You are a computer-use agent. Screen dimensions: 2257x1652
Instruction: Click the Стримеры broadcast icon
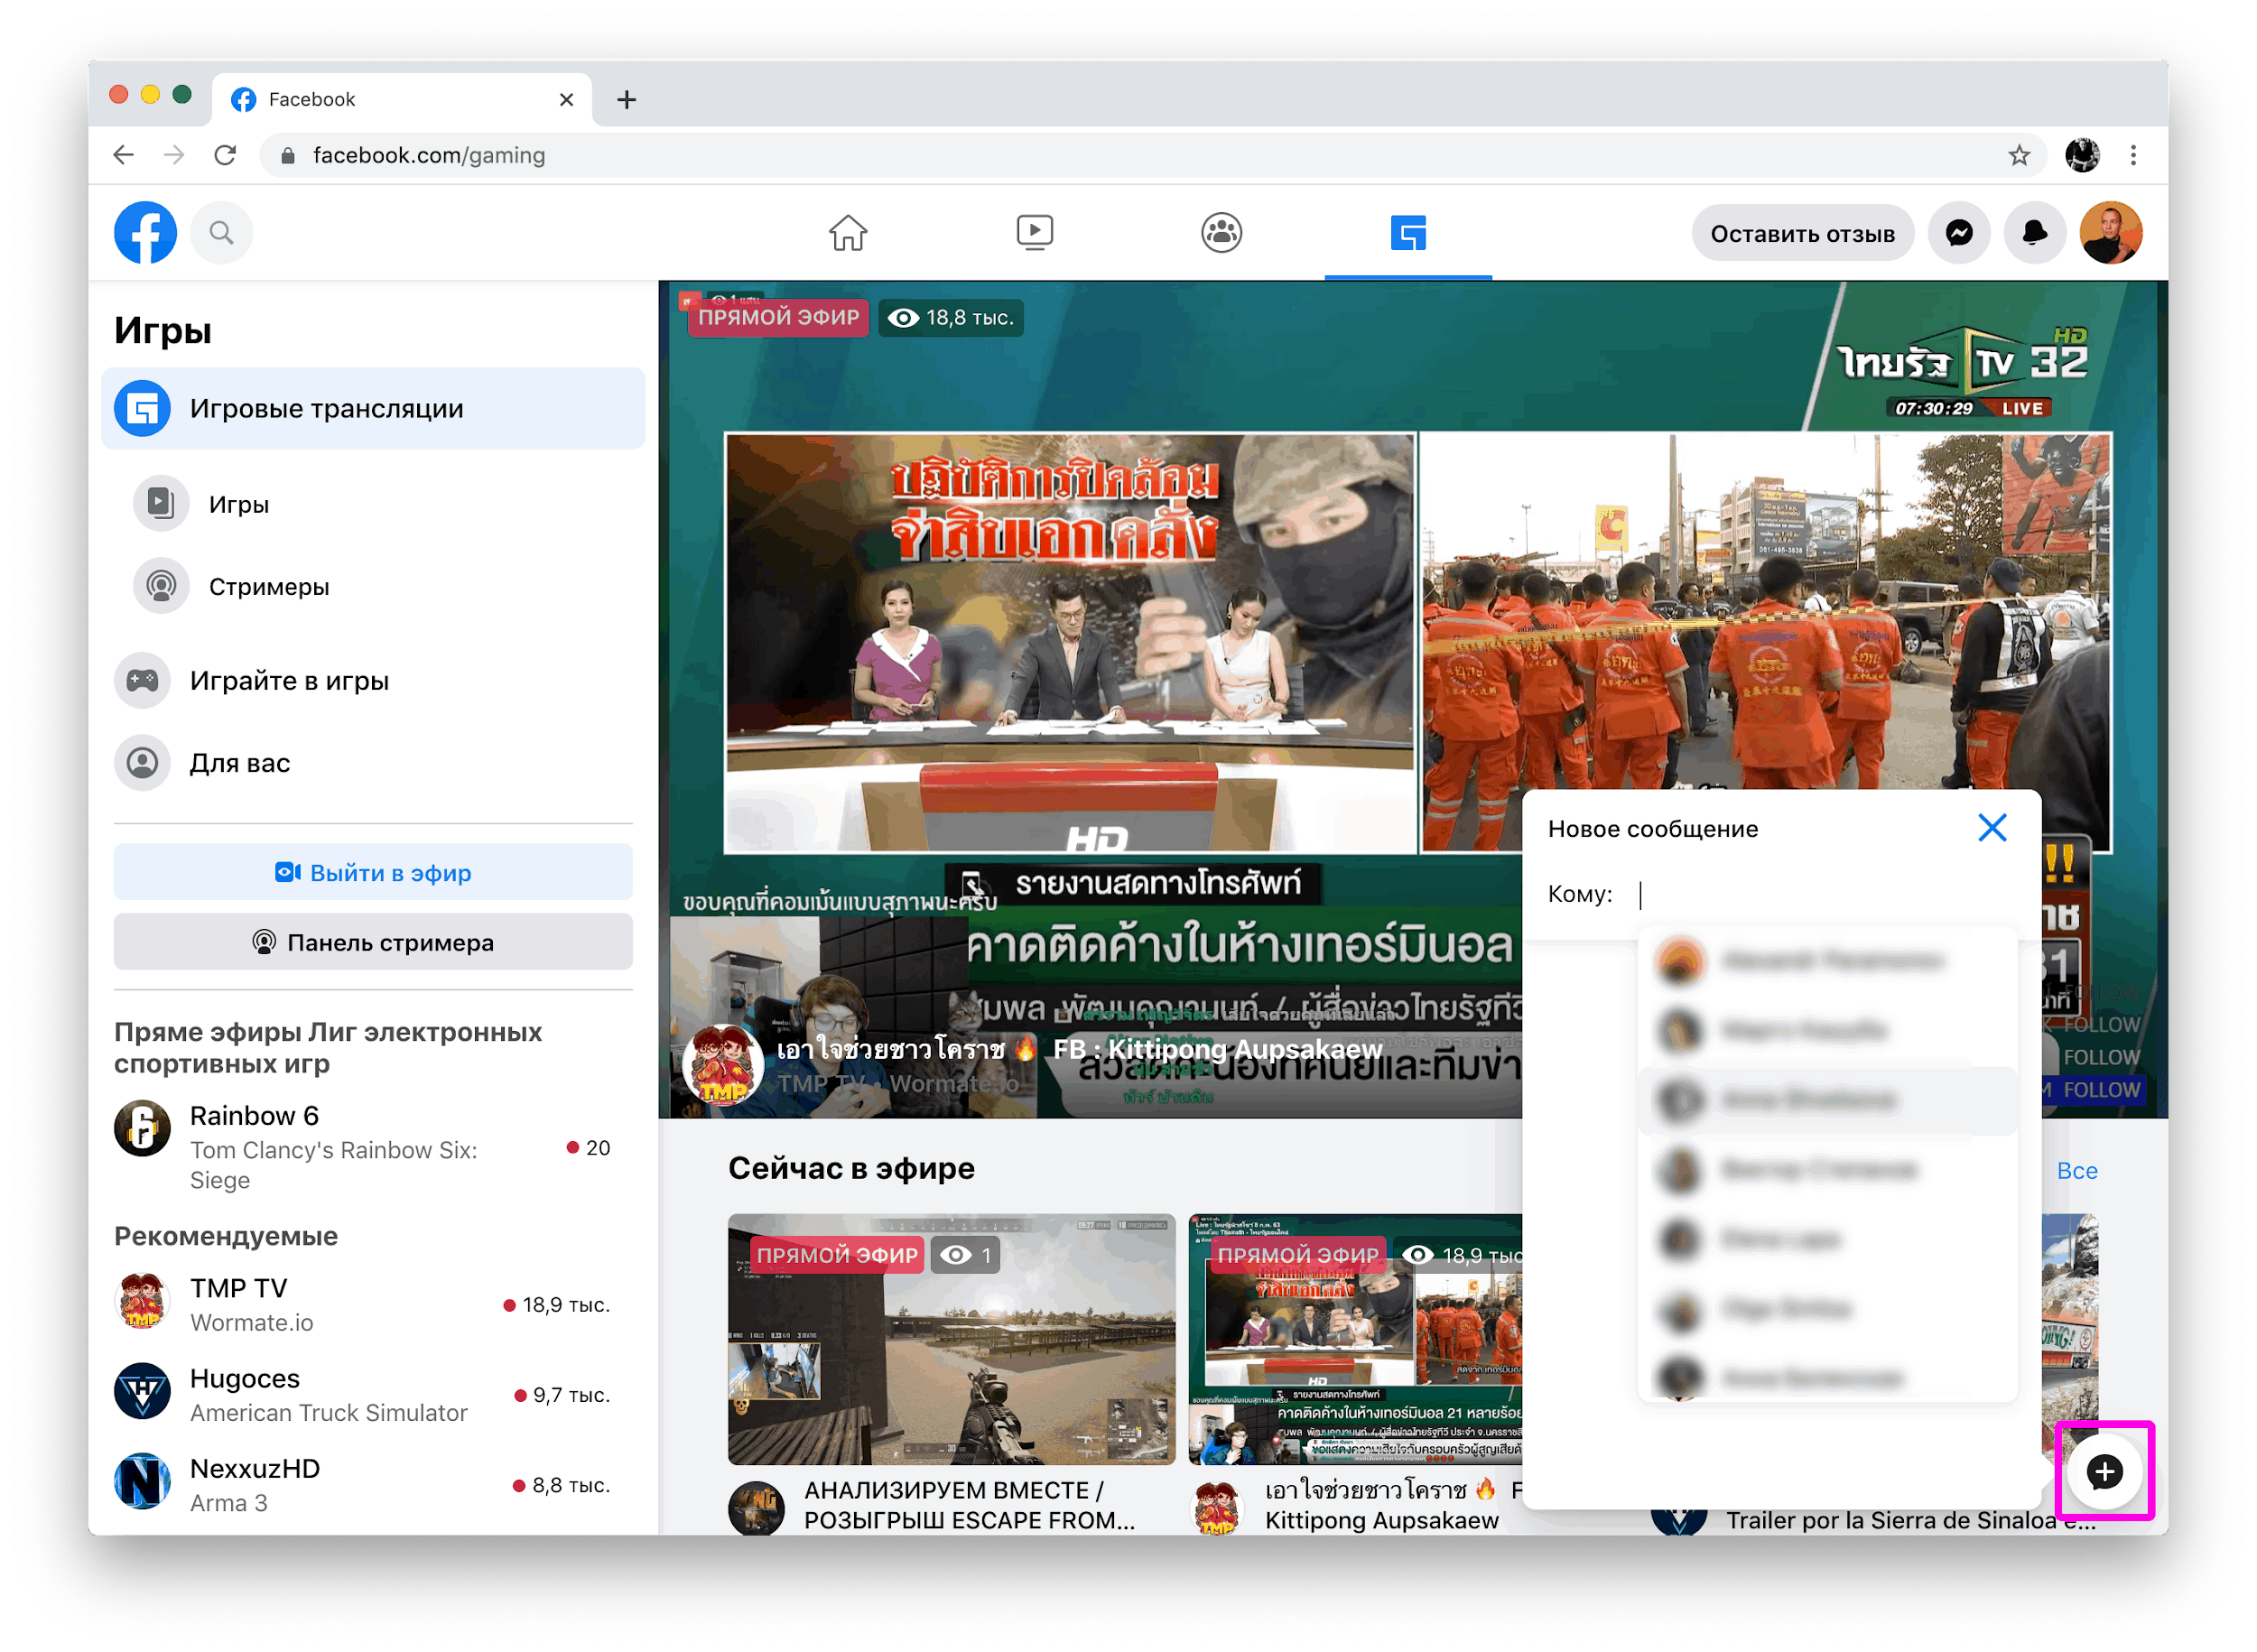(161, 586)
